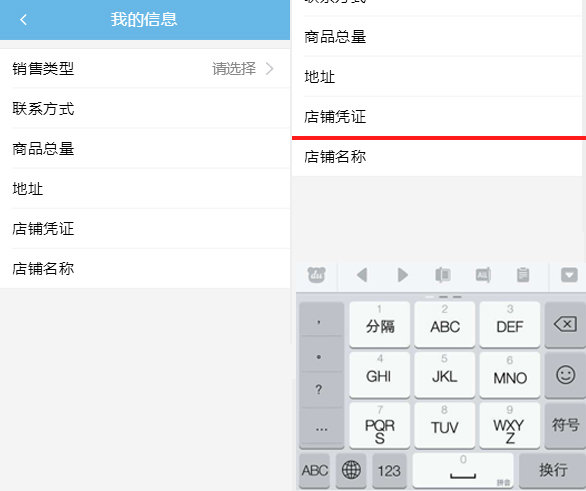Tap the backspace delete key
This screenshot has width=586, height=491.
(x=565, y=324)
